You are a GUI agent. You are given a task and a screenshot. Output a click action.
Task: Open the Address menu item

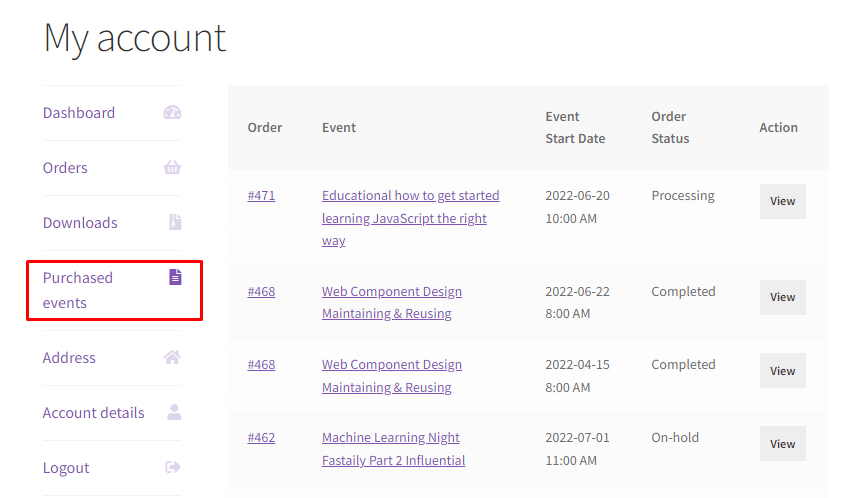tap(69, 357)
